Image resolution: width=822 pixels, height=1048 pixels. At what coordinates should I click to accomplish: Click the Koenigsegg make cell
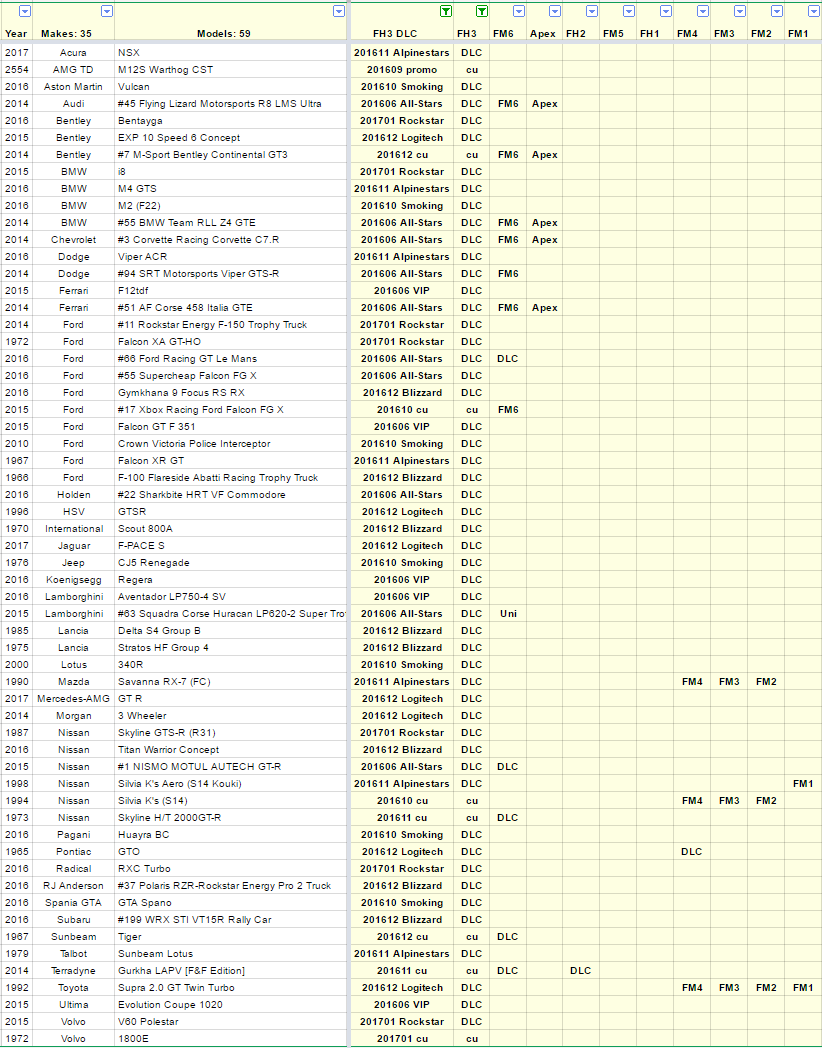(74, 580)
